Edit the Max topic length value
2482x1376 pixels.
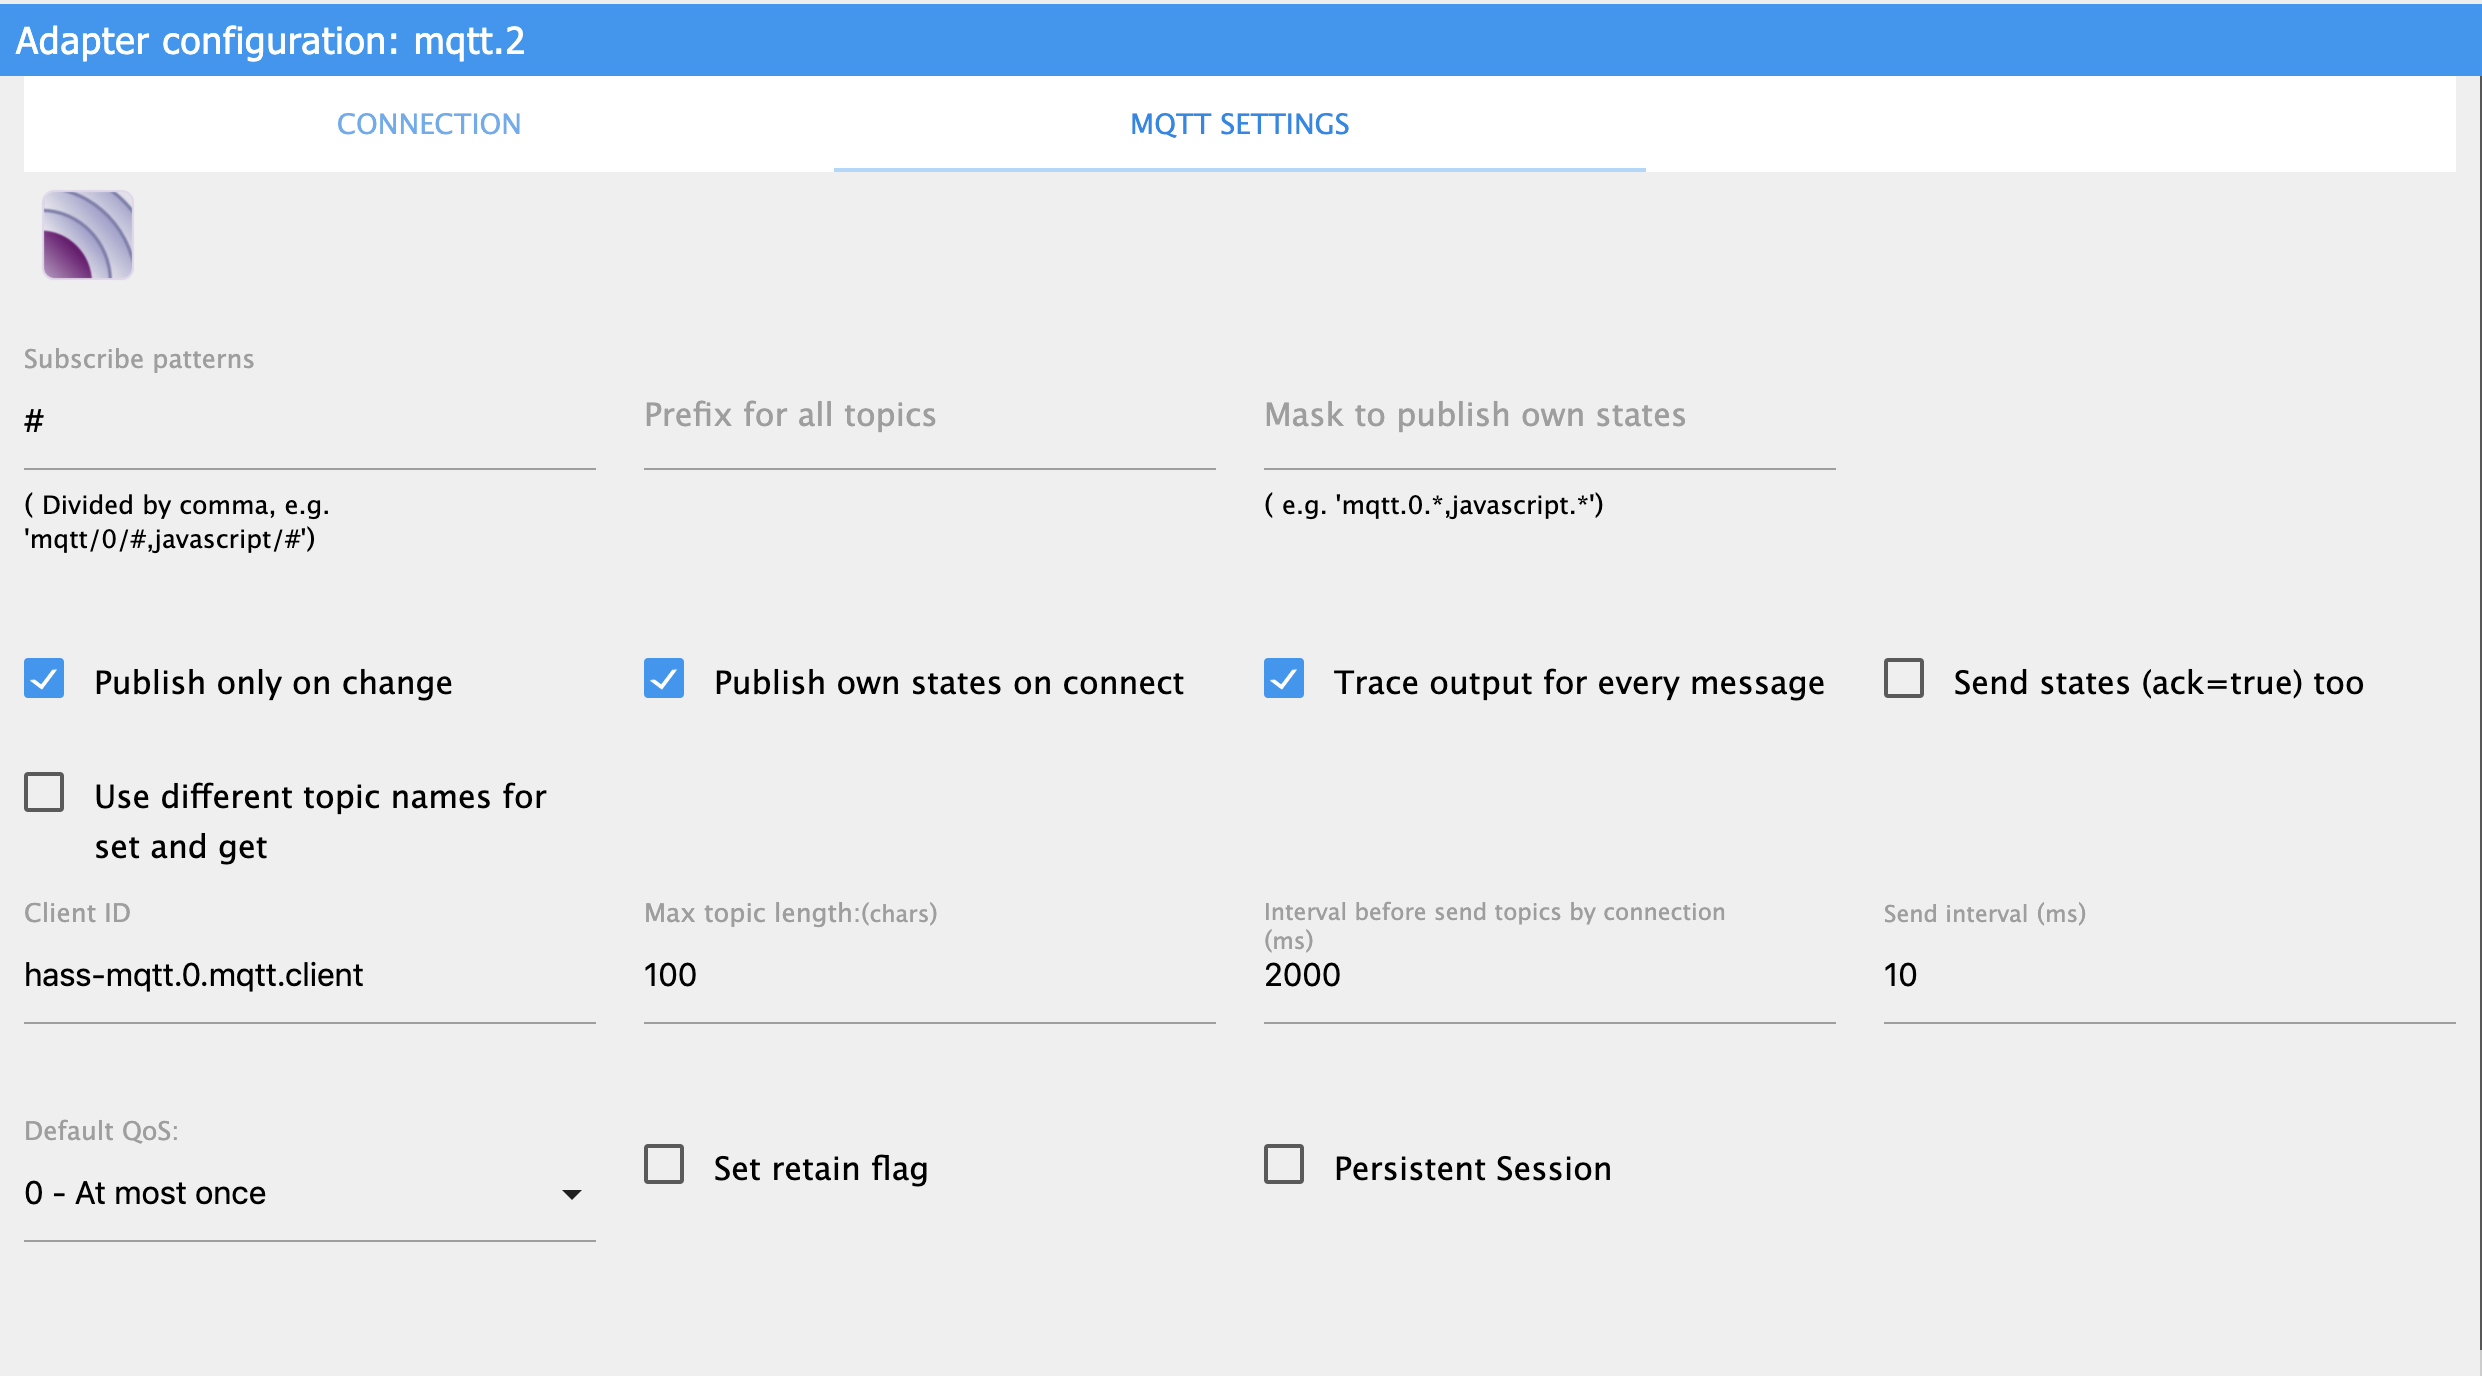[x=929, y=975]
